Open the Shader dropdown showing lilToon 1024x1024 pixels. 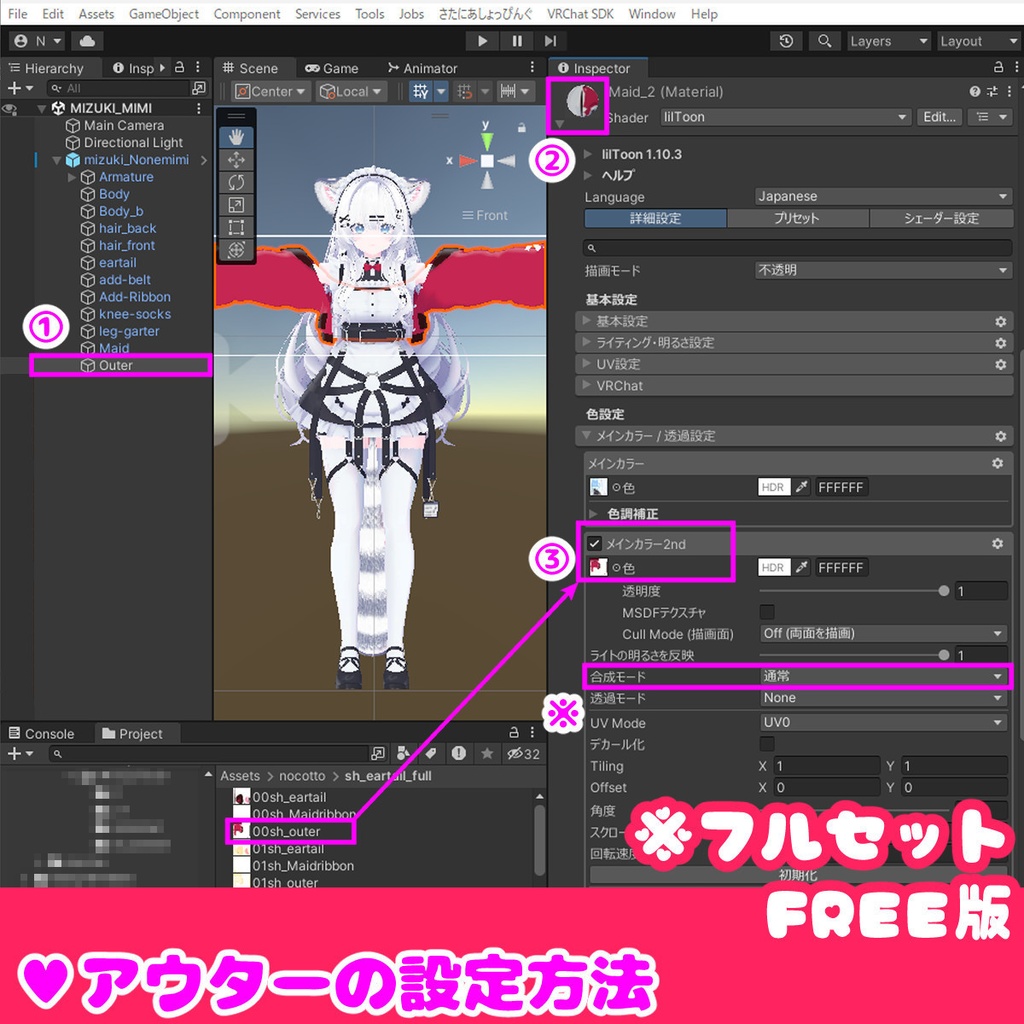point(785,117)
